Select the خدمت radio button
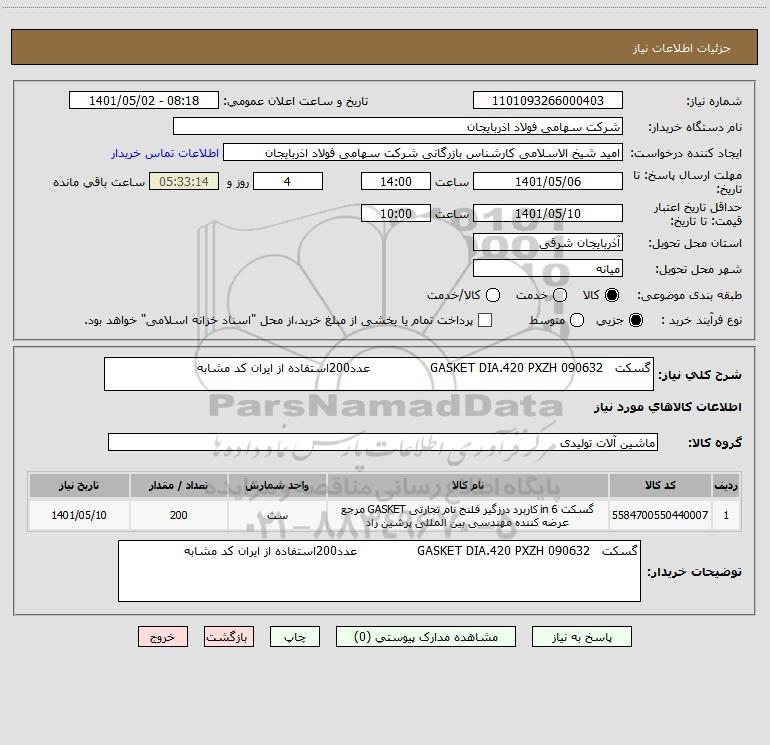The height and width of the screenshot is (745, 770). (560, 295)
